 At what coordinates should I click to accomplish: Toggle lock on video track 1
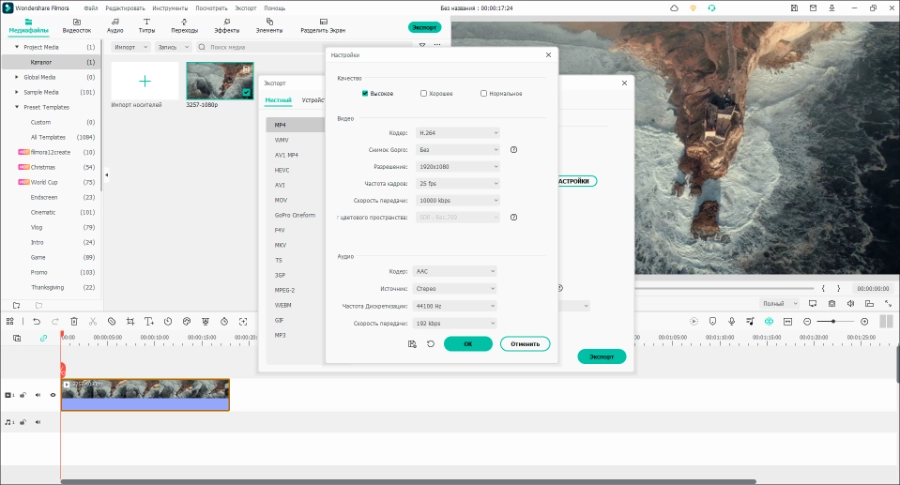pyautogui.click(x=23, y=395)
